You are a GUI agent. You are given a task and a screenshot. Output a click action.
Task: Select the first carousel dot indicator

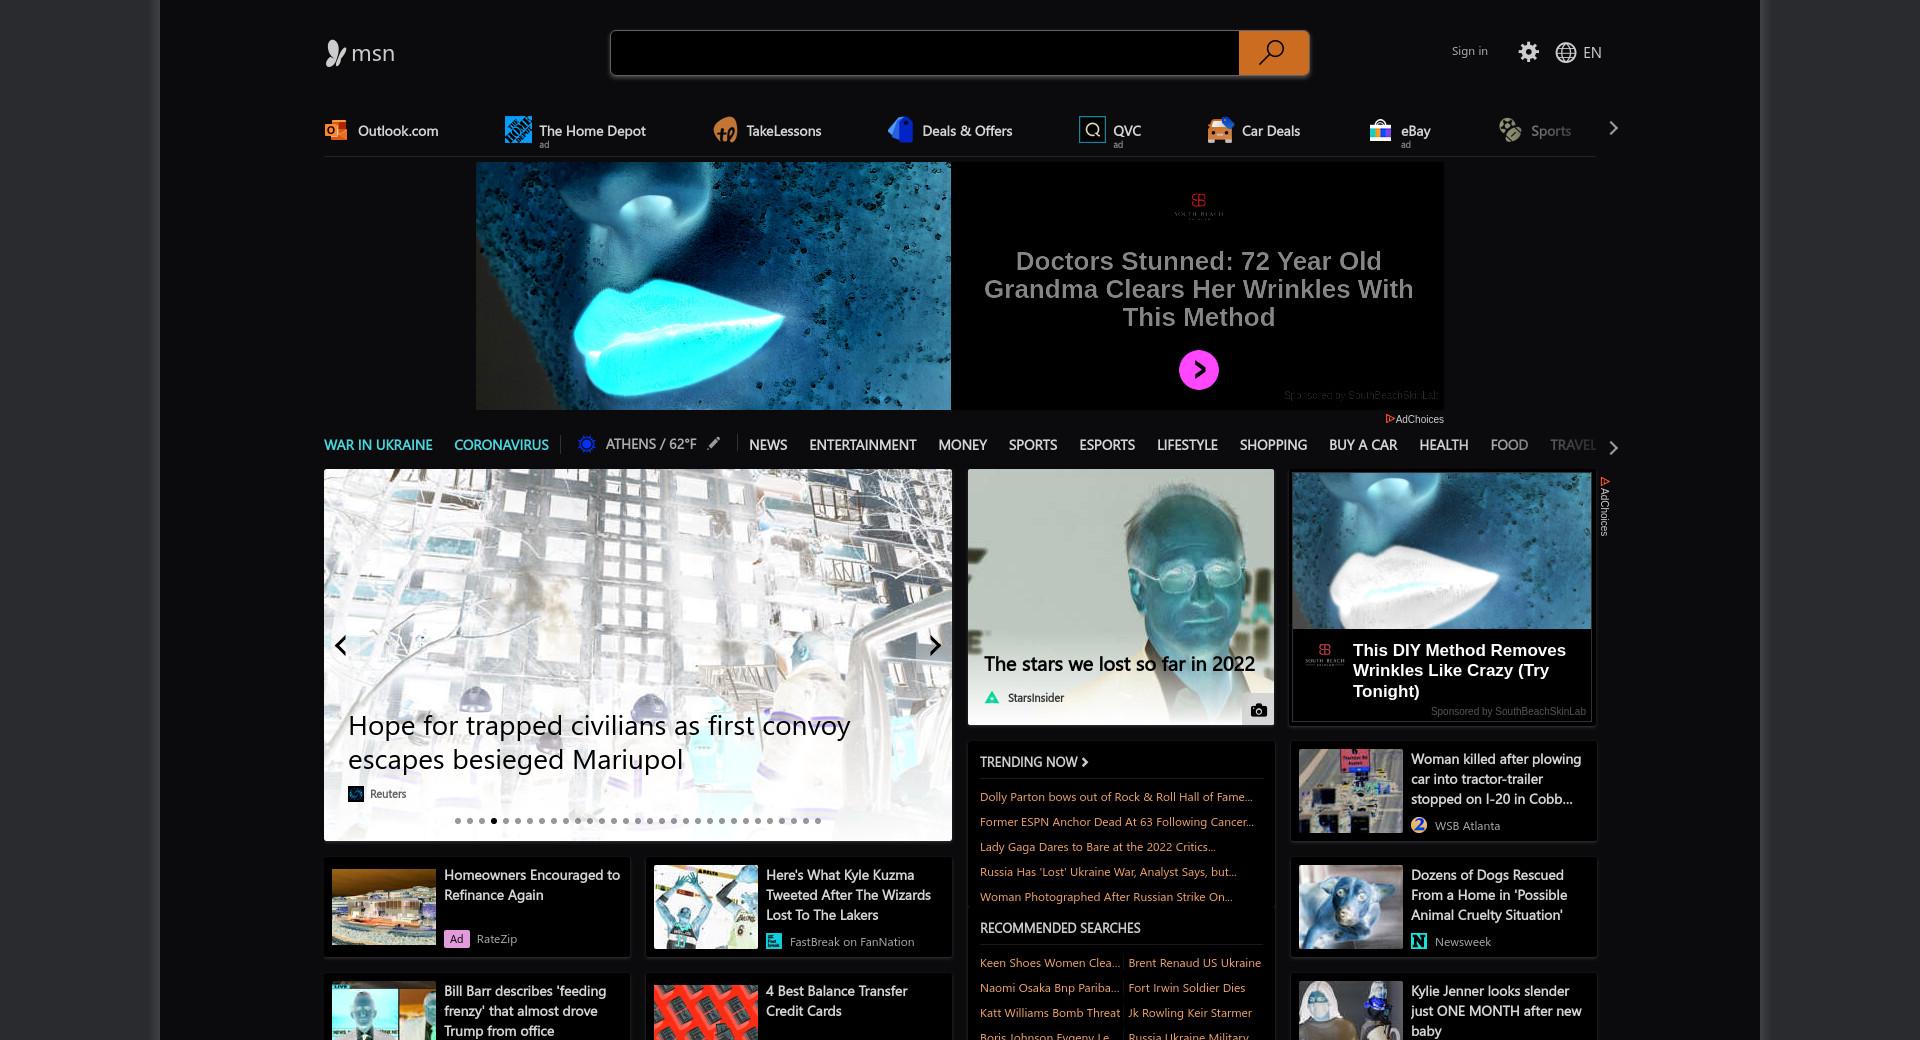(458, 821)
